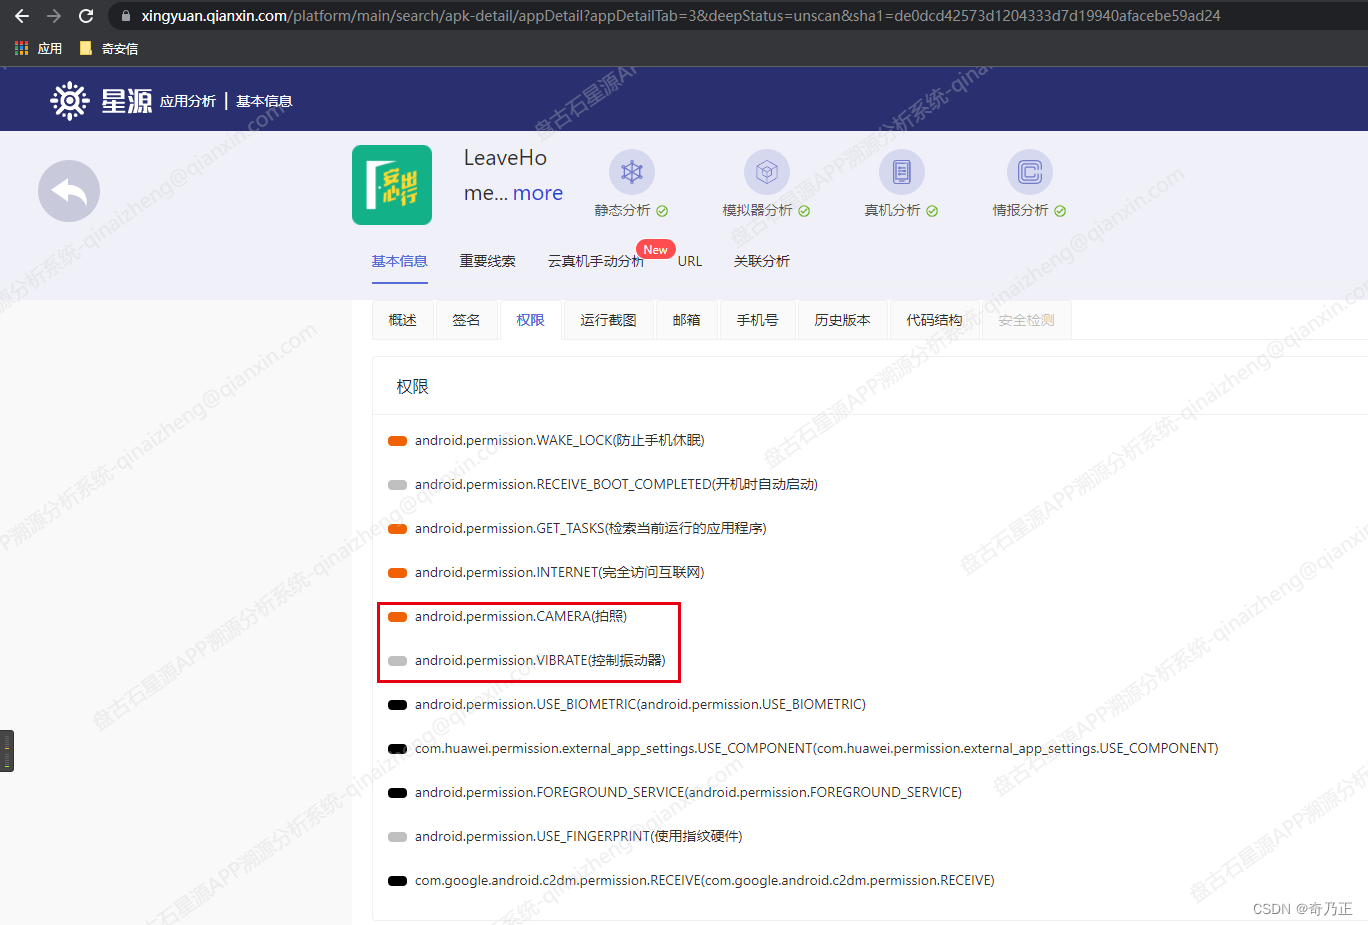Open the 应用 apps bookmark
This screenshot has height=925, width=1368.
[38, 48]
